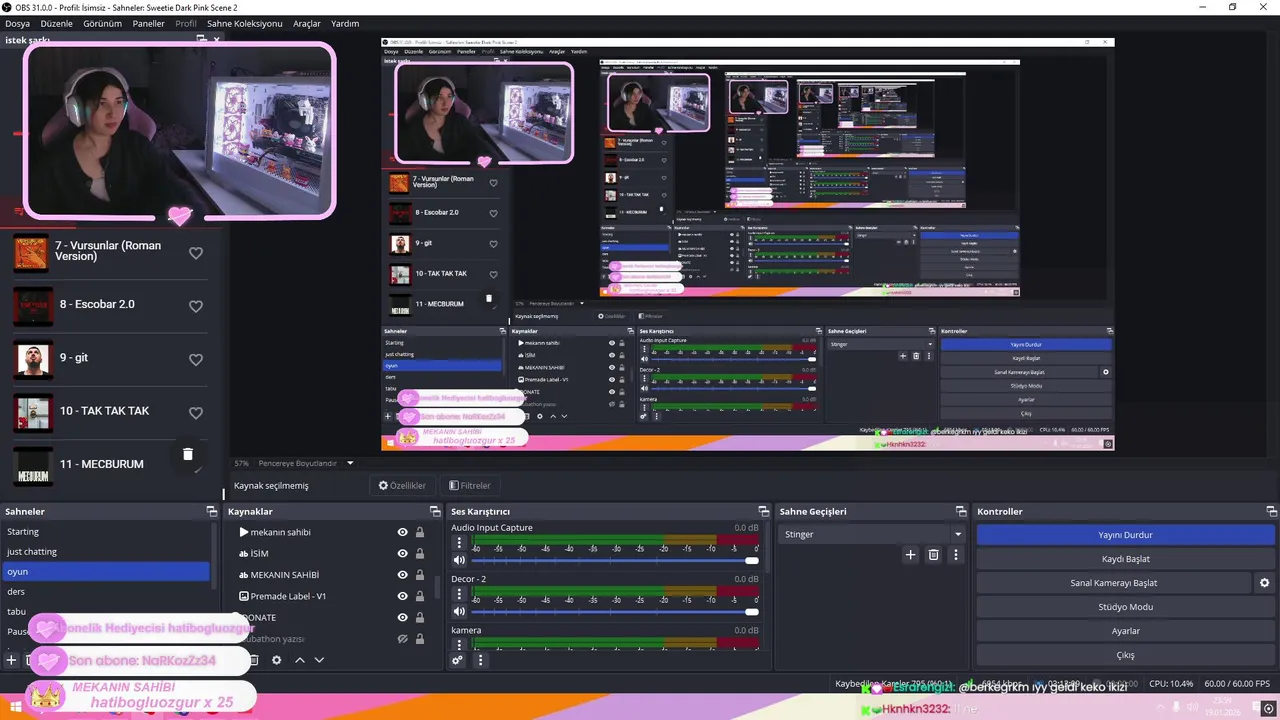
Task: Open the Yardım menu
Action: [345, 23]
